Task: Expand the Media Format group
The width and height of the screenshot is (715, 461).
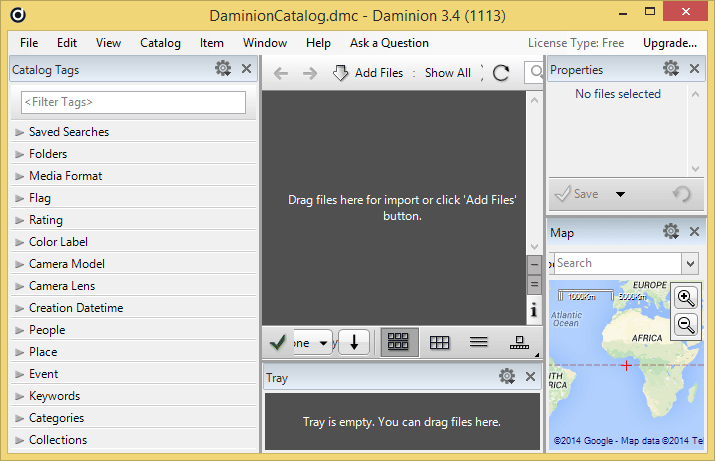Action: [19, 176]
